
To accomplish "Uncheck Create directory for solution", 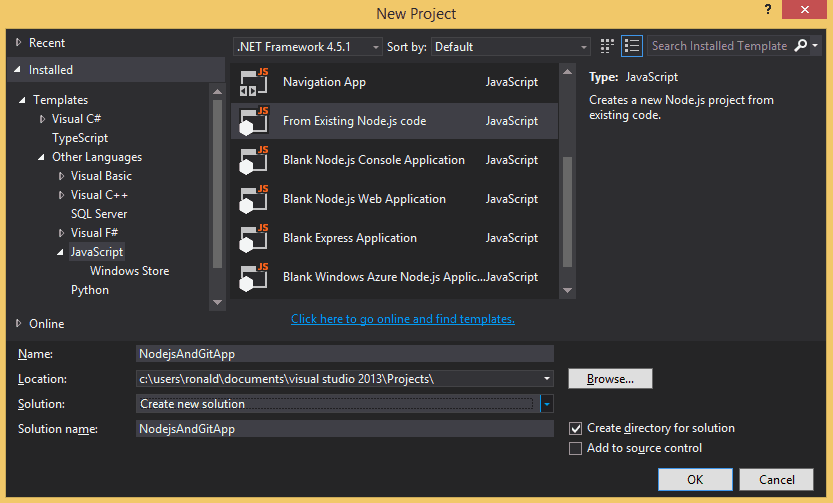I will (x=575, y=428).
